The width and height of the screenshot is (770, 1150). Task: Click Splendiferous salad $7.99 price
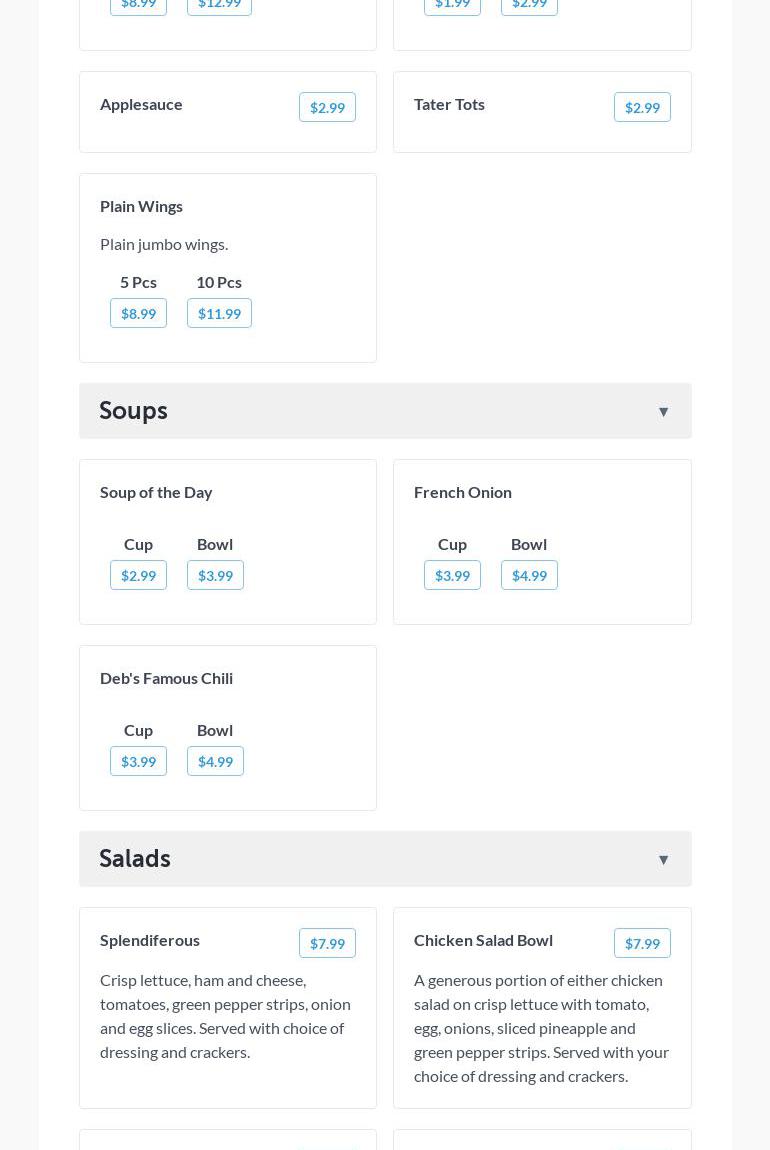327,944
